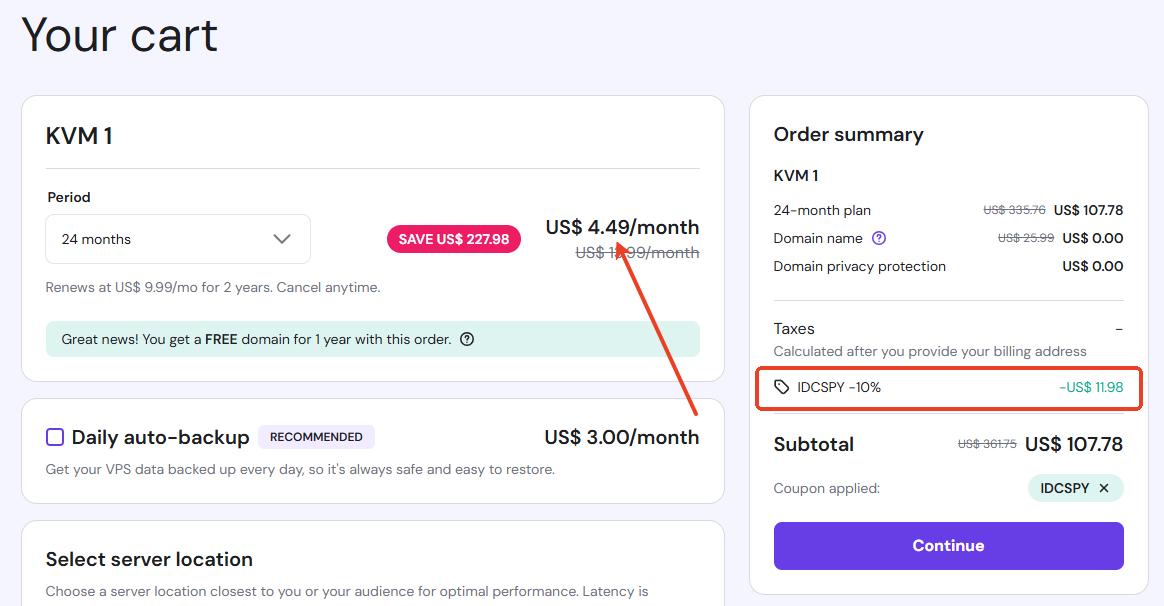Click the RECOMMENDED badge next to auto-backup
This screenshot has height=606, width=1164.
point(316,437)
